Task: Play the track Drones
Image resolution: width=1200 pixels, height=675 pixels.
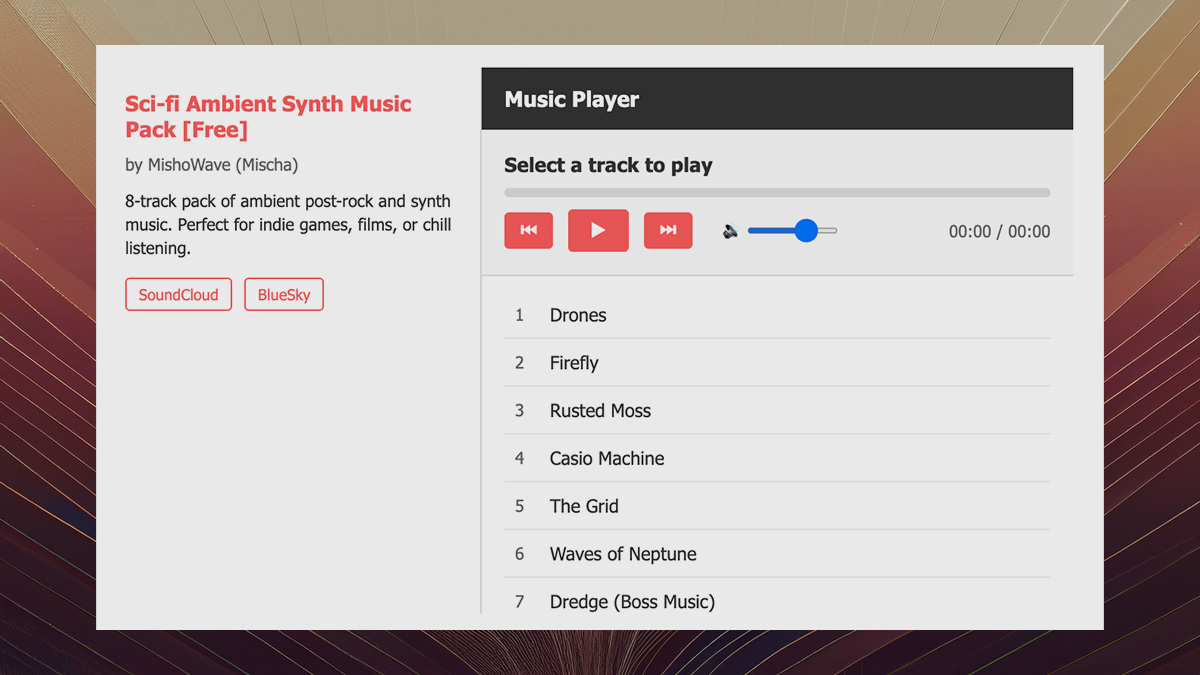Action: point(578,315)
